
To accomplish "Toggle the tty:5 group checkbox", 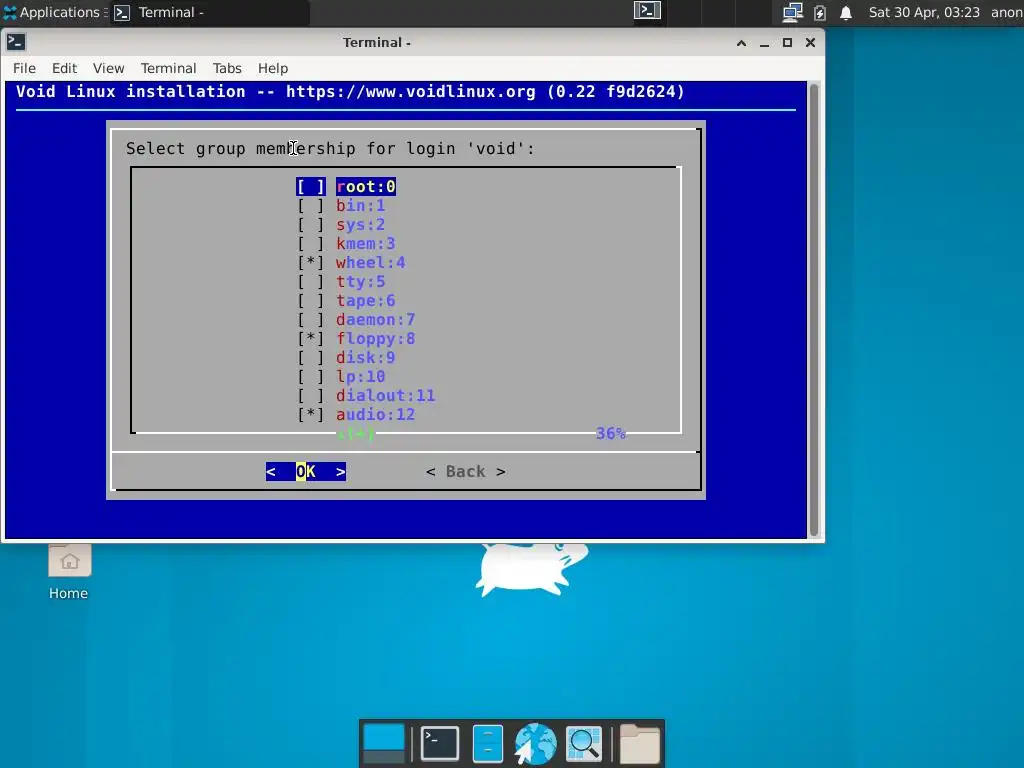I will [x=311, y=281].
